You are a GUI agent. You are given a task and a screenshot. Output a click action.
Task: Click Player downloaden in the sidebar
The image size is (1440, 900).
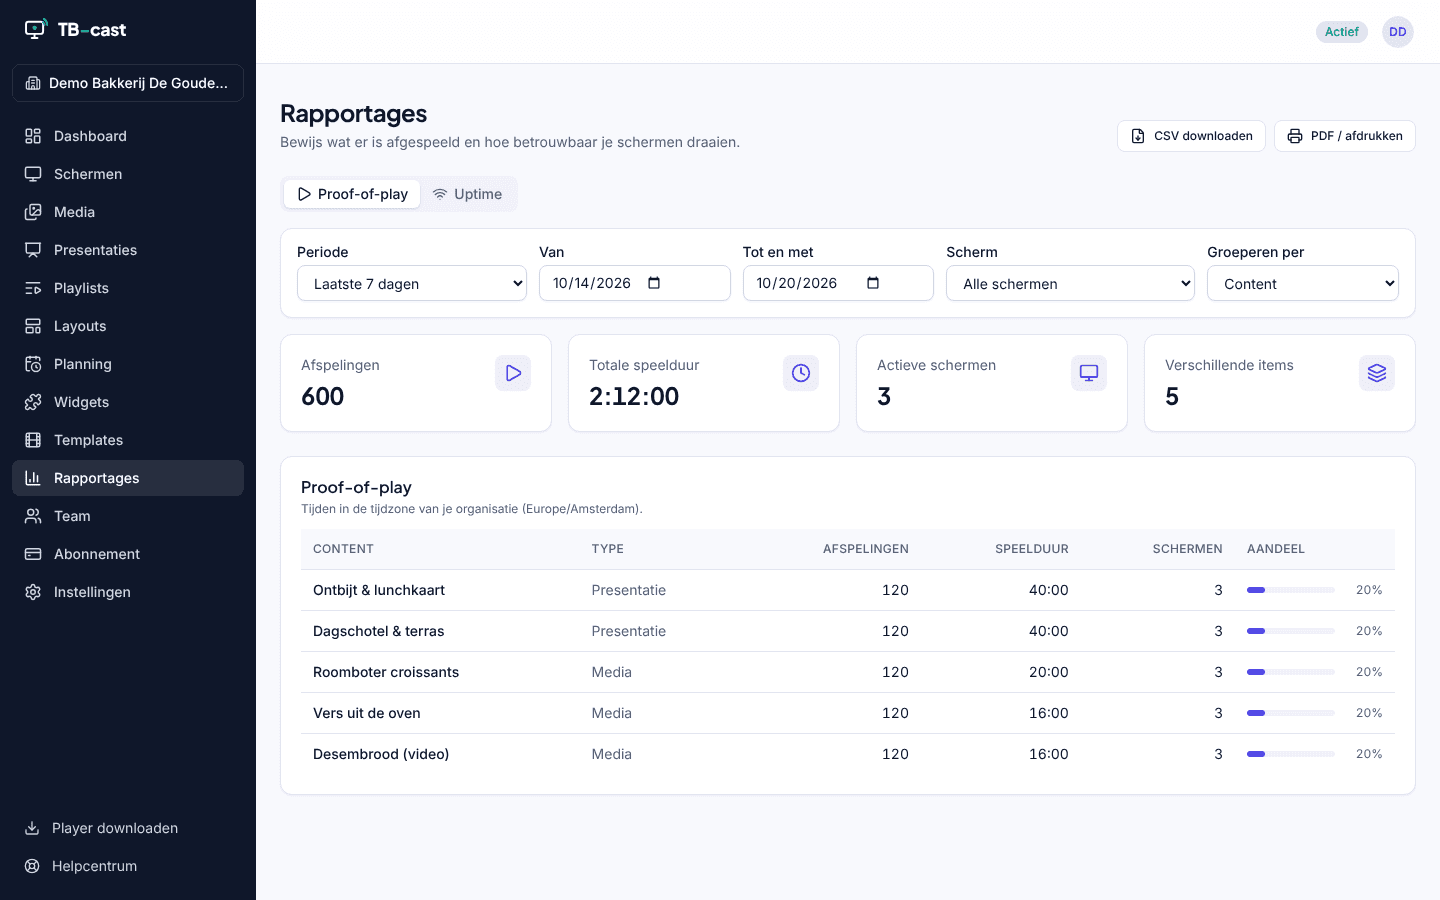(128, 828)
